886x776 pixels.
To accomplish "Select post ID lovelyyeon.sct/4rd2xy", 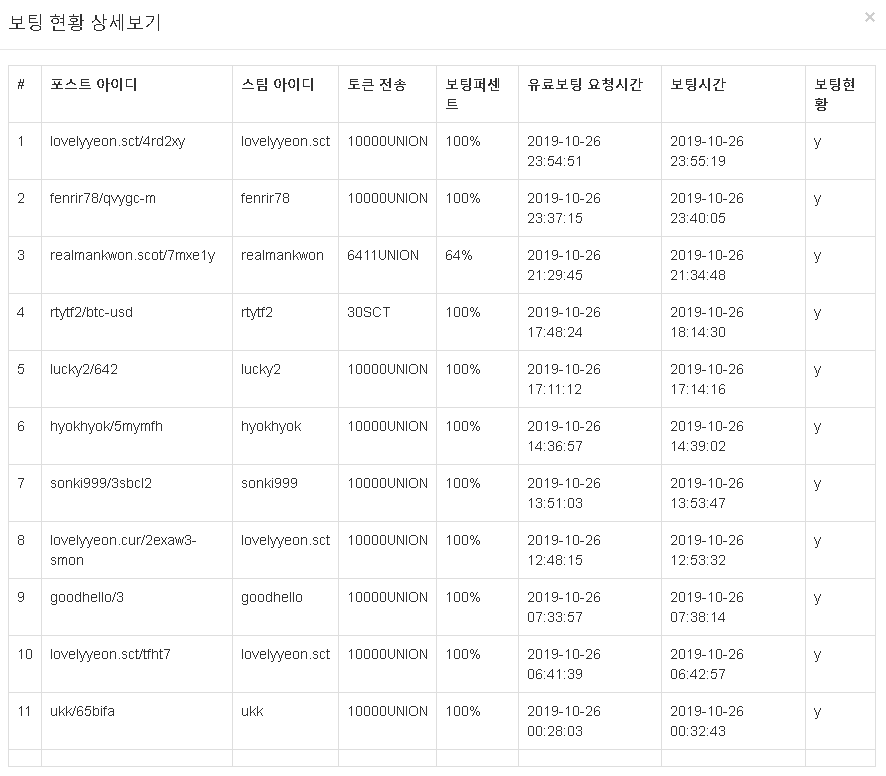I will [118, 141].
